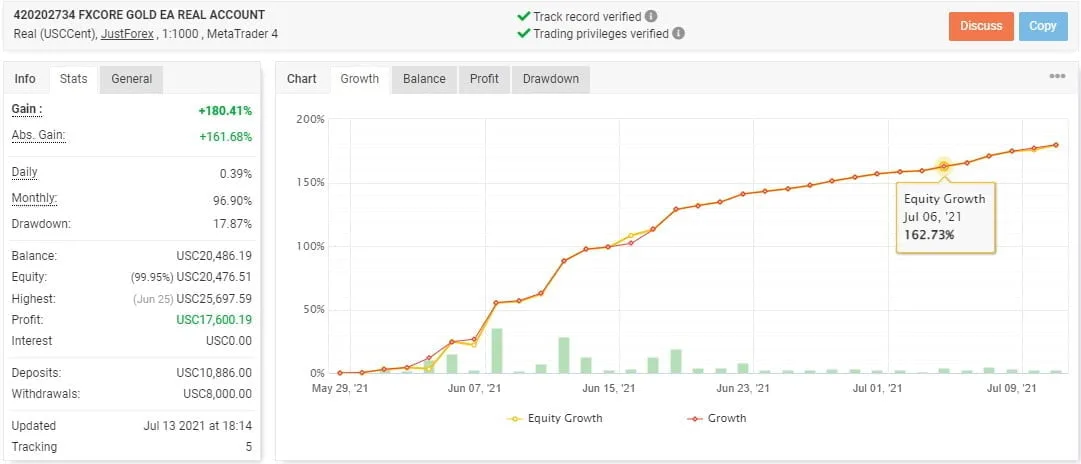This screenshot has width=1081, height=464.
Task: Select the Stats tab
Action: [x=73, y=79]
